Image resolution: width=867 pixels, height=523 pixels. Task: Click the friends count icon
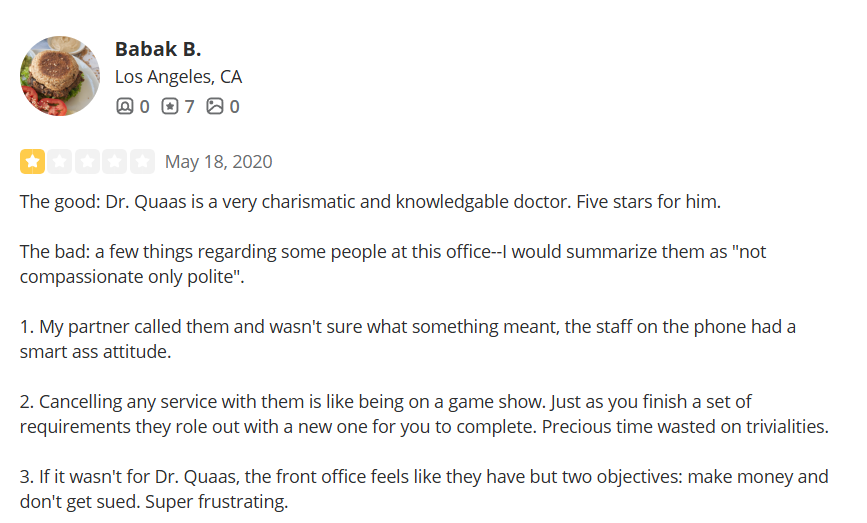[124, 106]
